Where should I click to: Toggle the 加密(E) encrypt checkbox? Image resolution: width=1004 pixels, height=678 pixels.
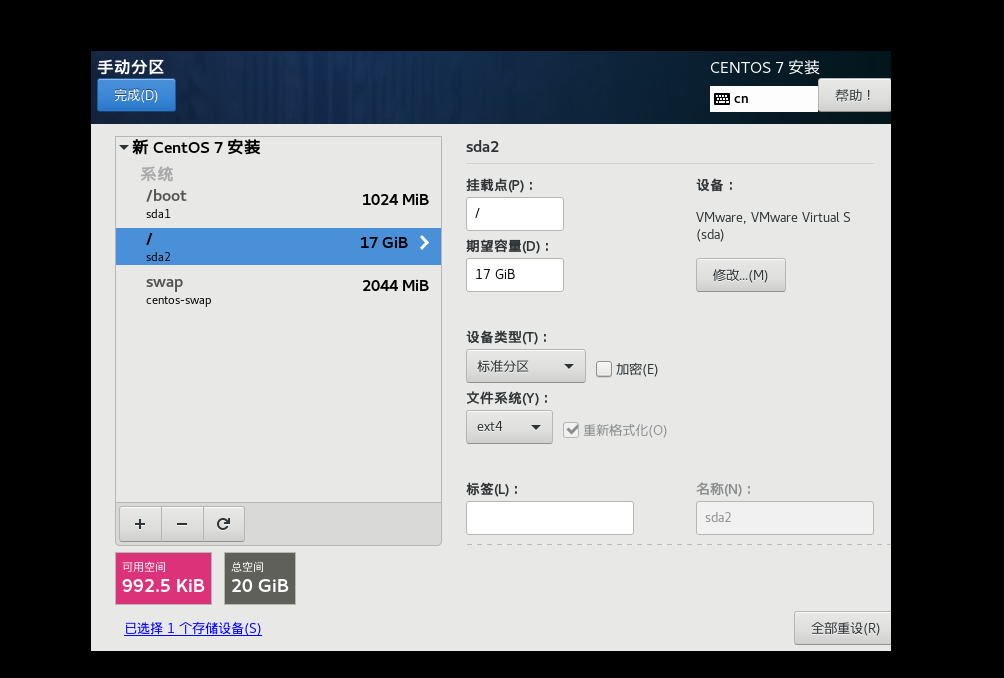tap(603, 369)
